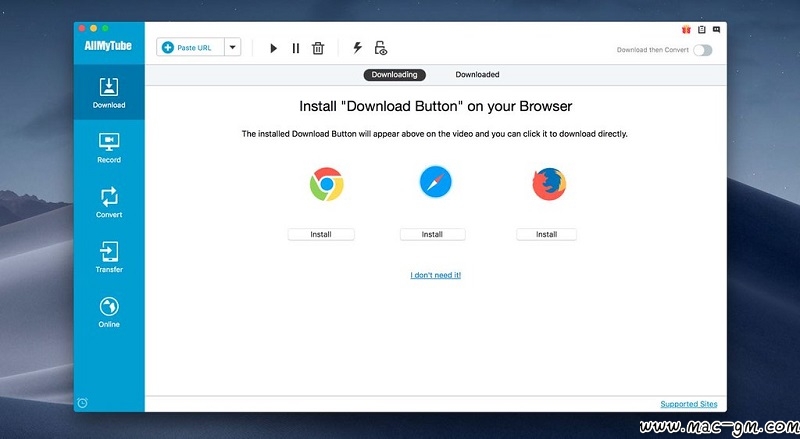Click the yellow minimize window button
Image resolution: width=800 pixels, height=439 pixels.
(x=93, y=28)
